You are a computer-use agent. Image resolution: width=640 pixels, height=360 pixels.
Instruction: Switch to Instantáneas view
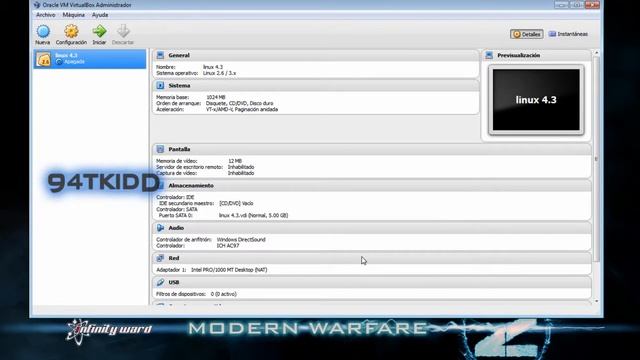[x=569, y=34]
